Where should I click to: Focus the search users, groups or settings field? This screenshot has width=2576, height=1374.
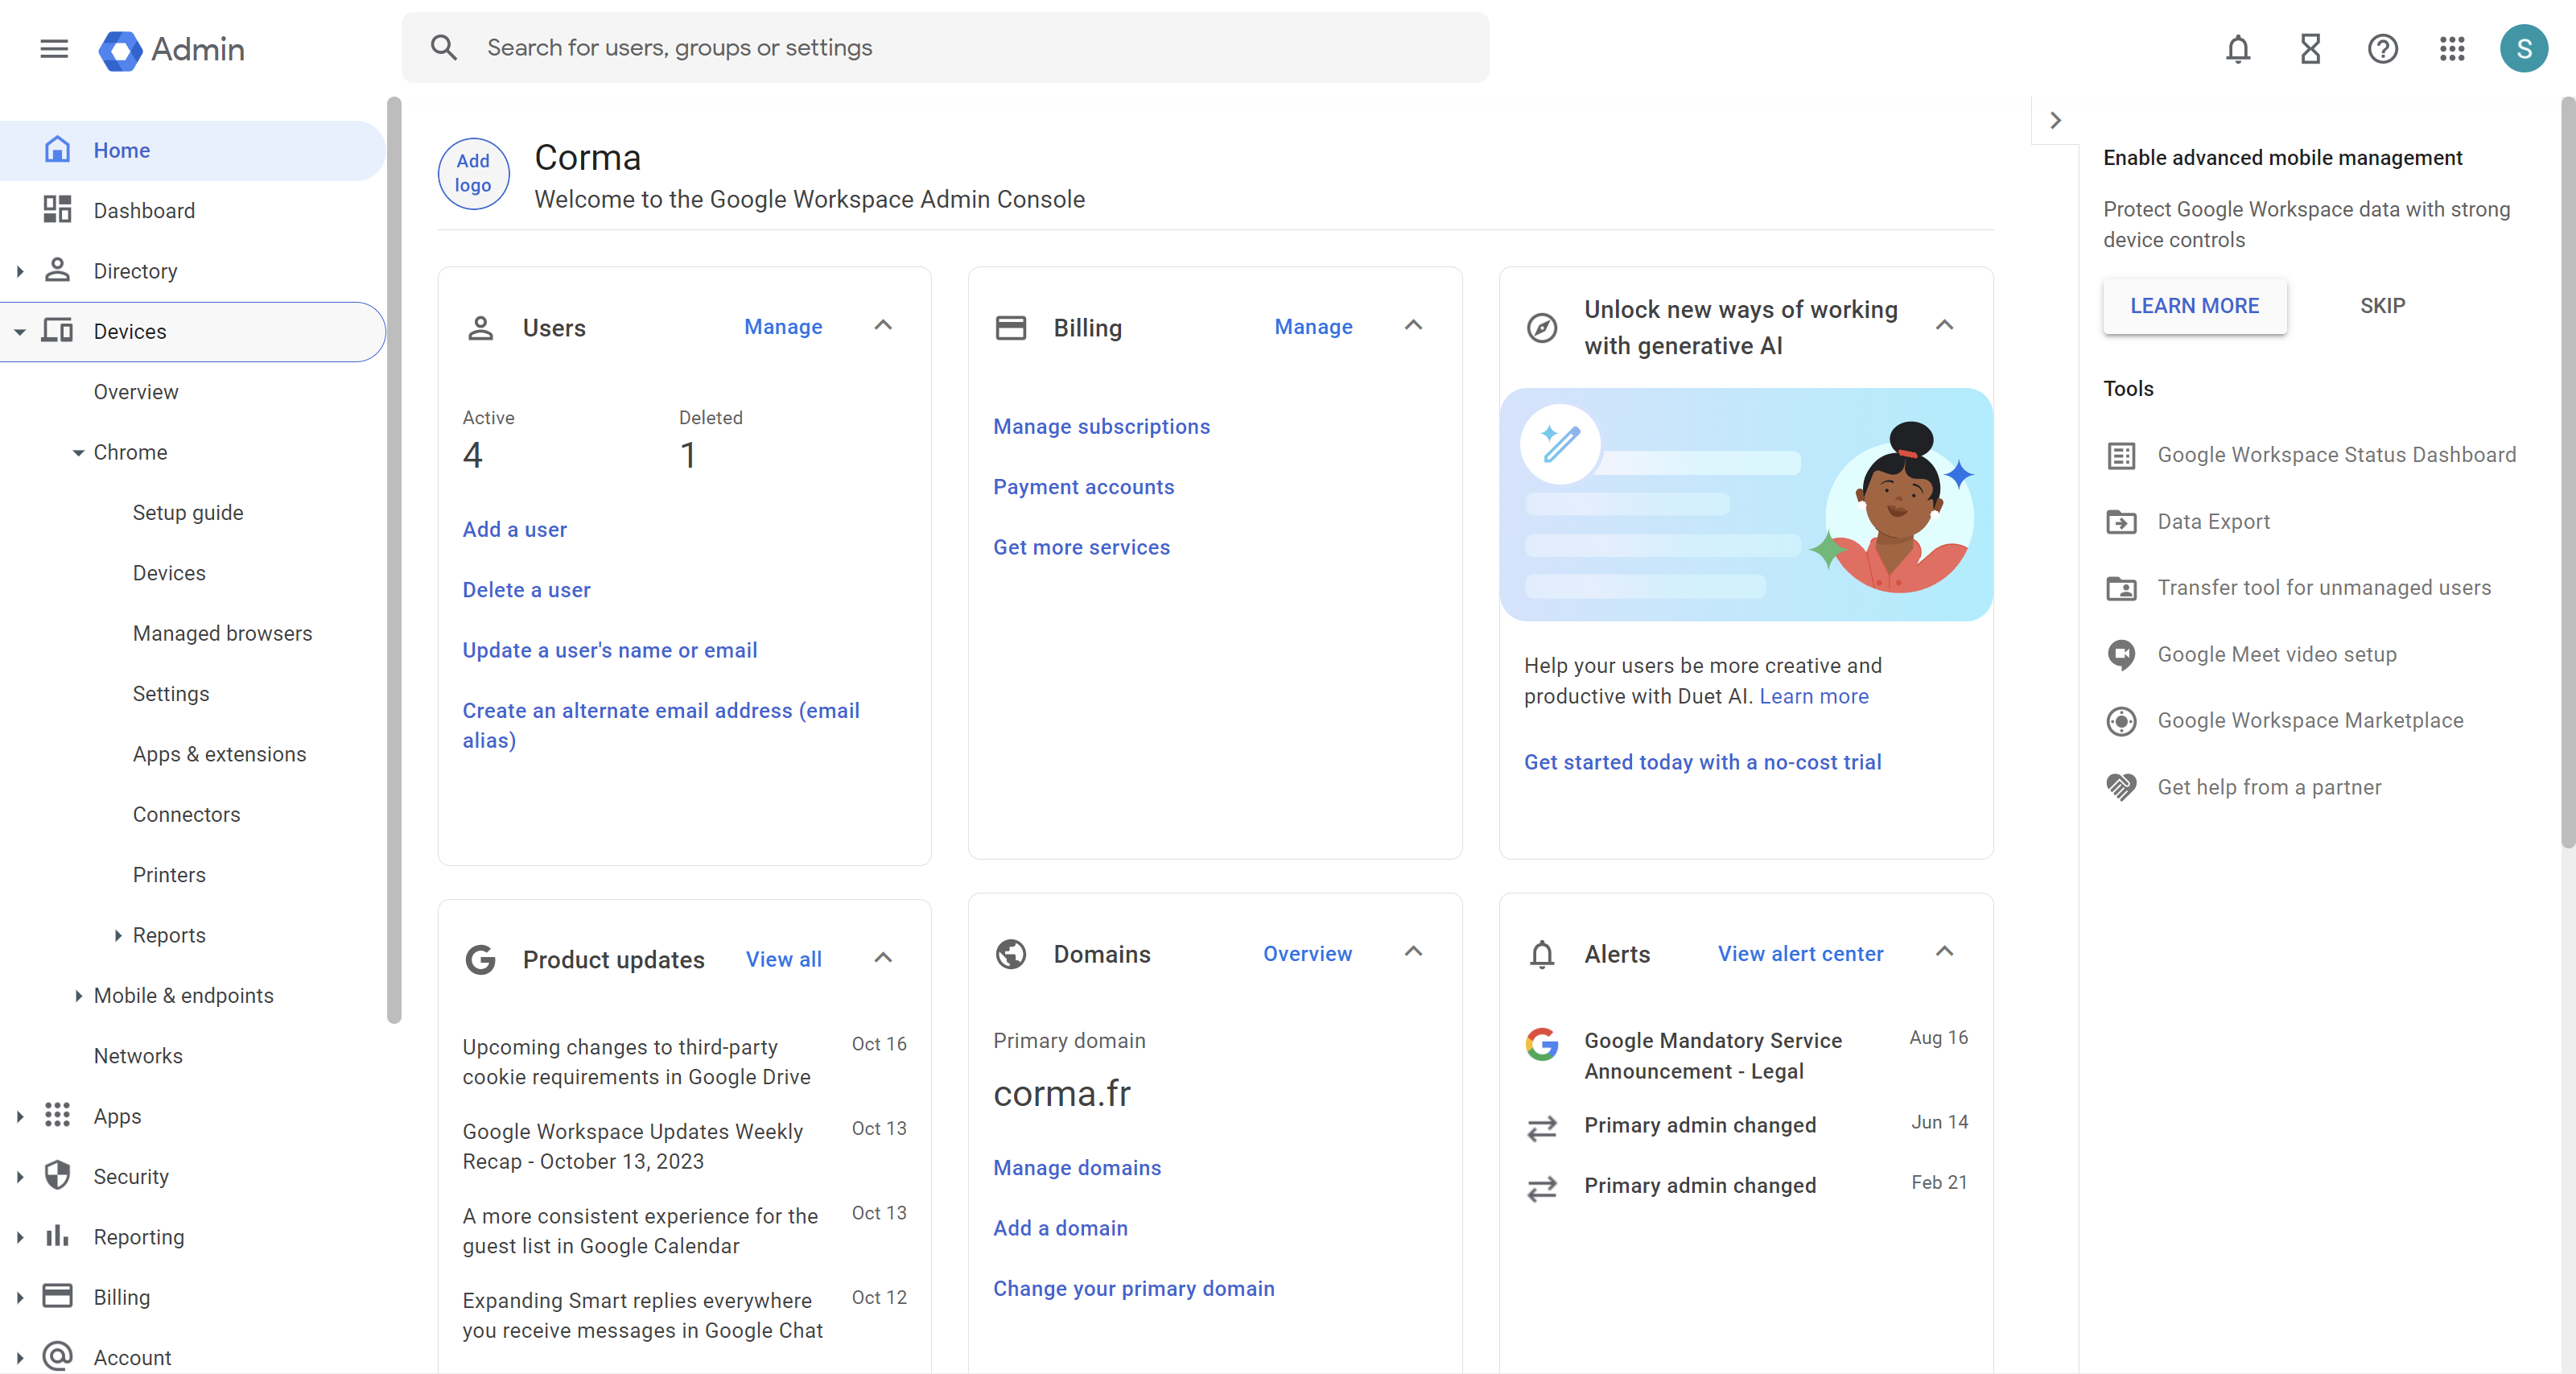(945, 47)
